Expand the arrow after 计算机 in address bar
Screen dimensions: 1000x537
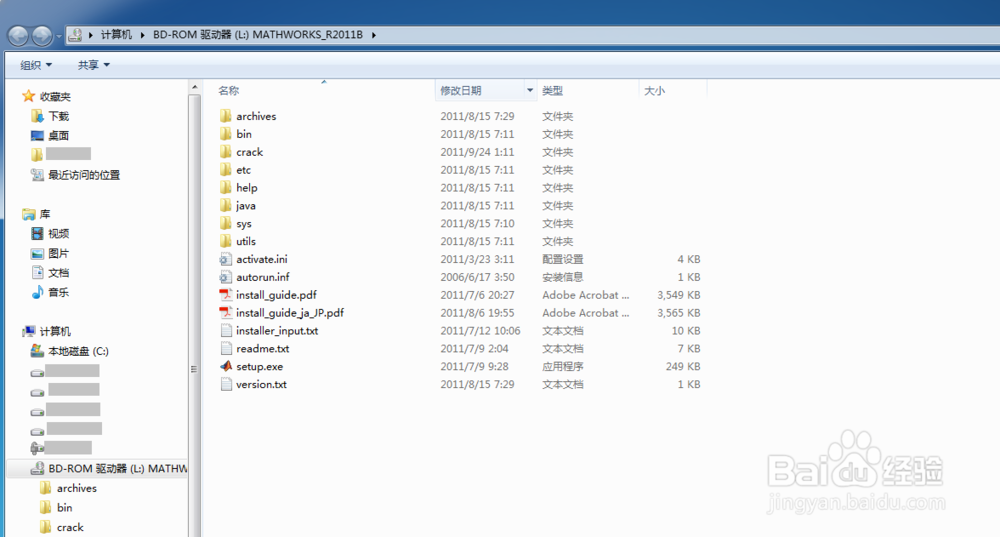coord(142,35)
